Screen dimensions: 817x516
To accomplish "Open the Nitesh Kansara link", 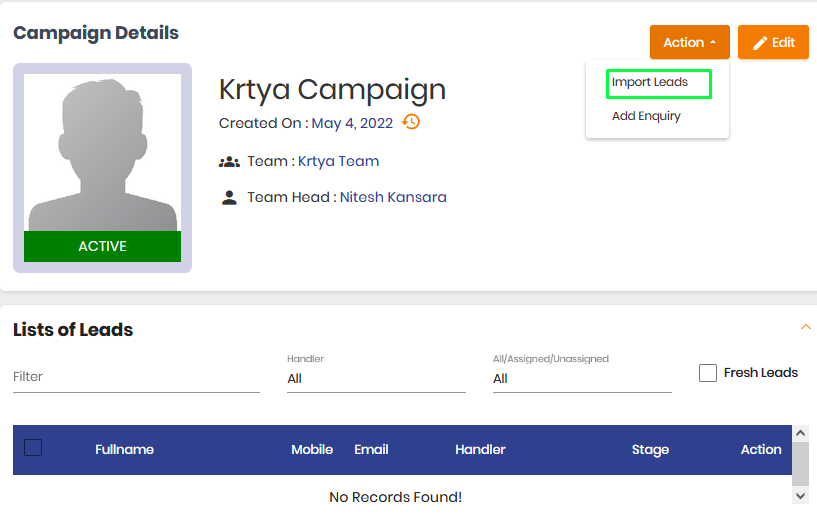I will (393, 198).
